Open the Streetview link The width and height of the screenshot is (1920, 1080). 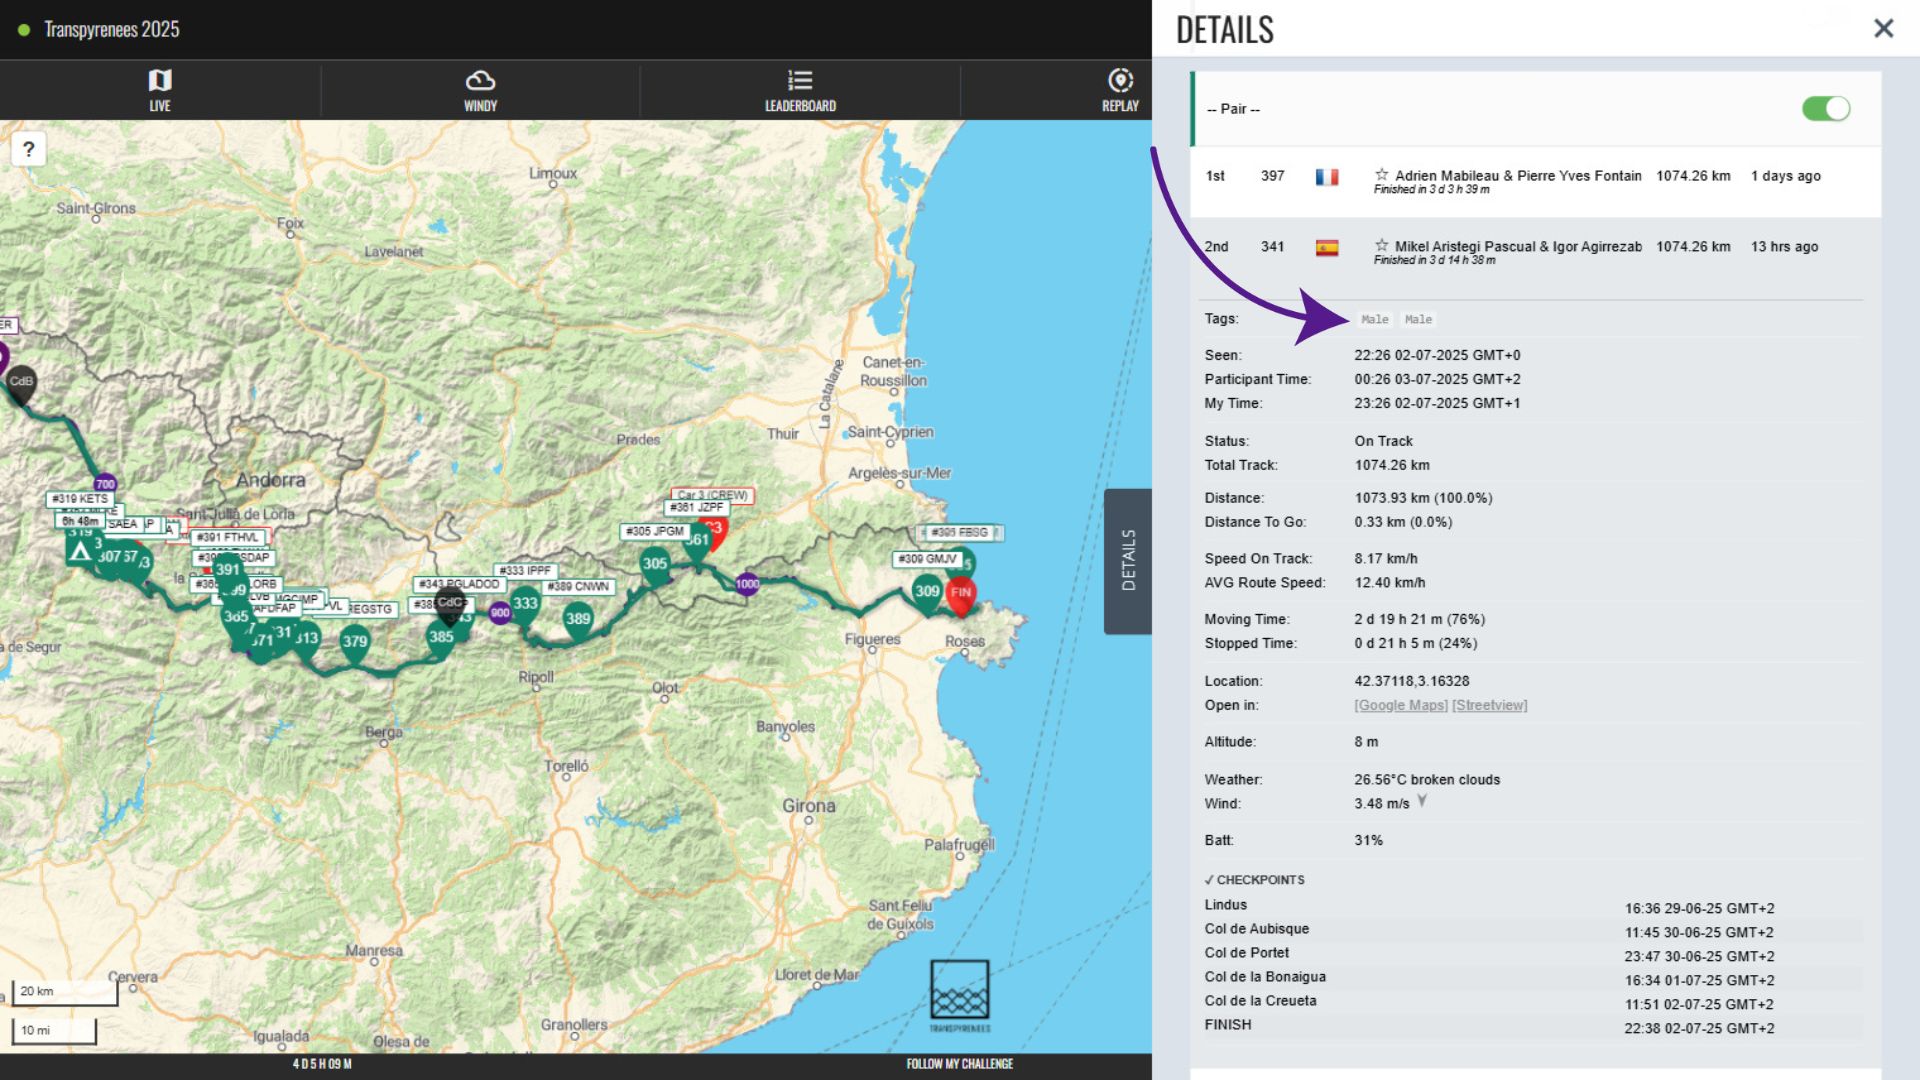pyautogui.click(x=1490, y=705)
